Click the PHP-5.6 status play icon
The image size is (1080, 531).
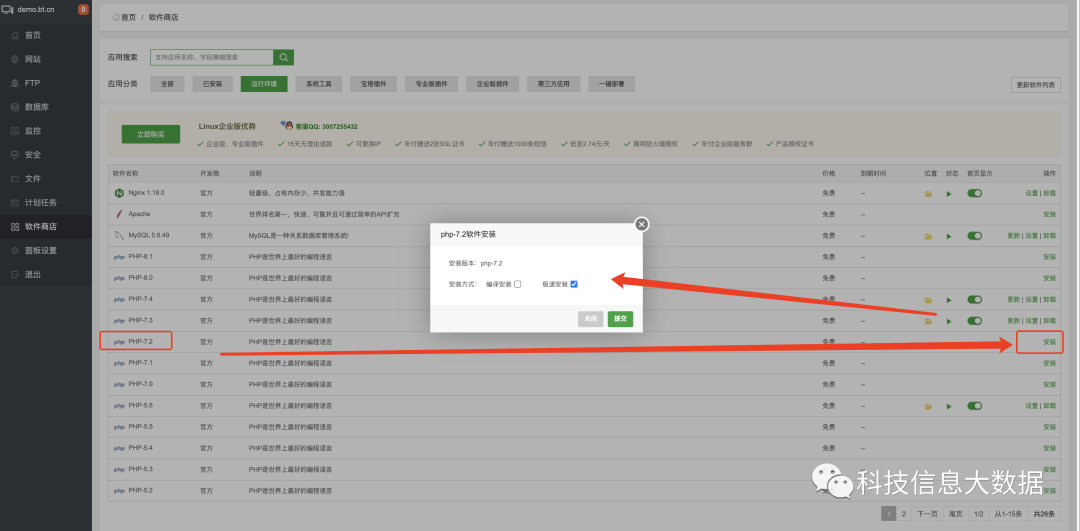pyautogui.click(x=949, y=406)
